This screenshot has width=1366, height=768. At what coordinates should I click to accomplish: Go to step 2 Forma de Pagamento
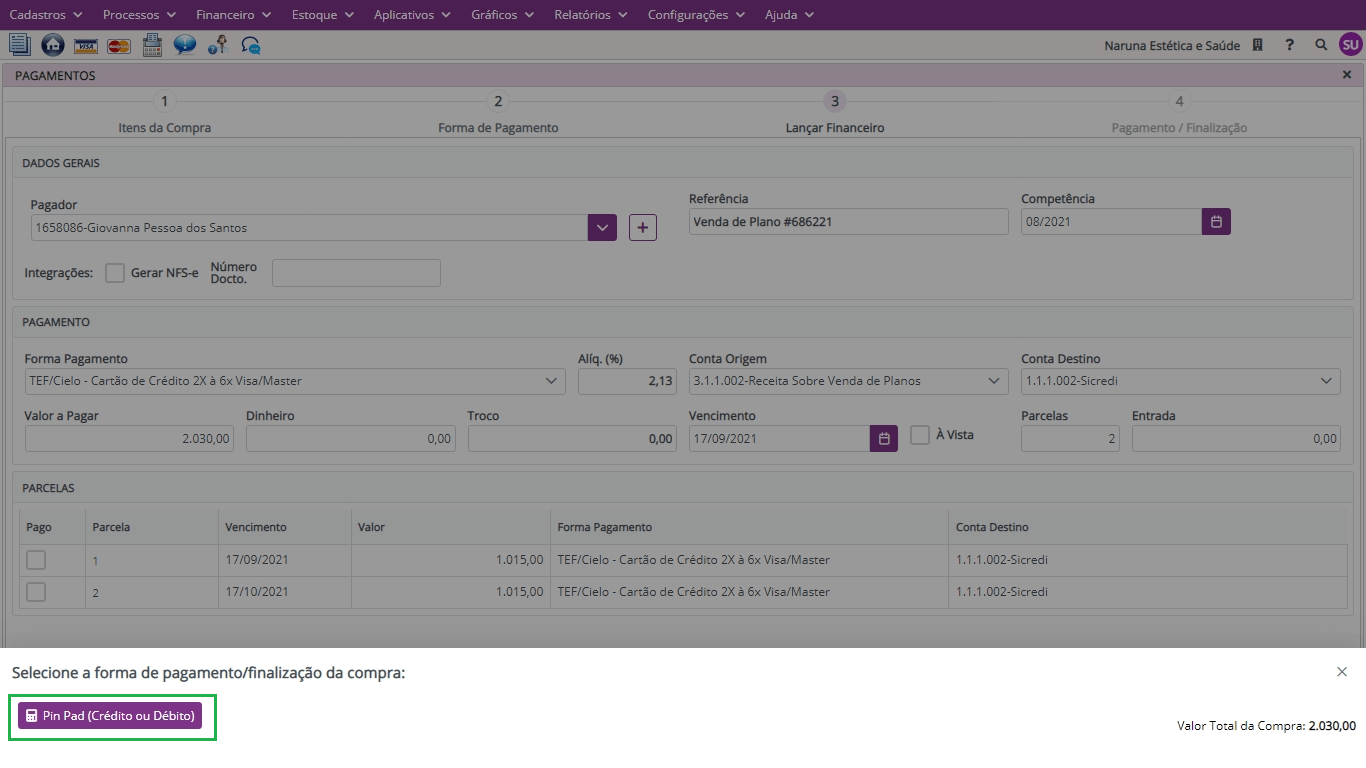point(498,102)
